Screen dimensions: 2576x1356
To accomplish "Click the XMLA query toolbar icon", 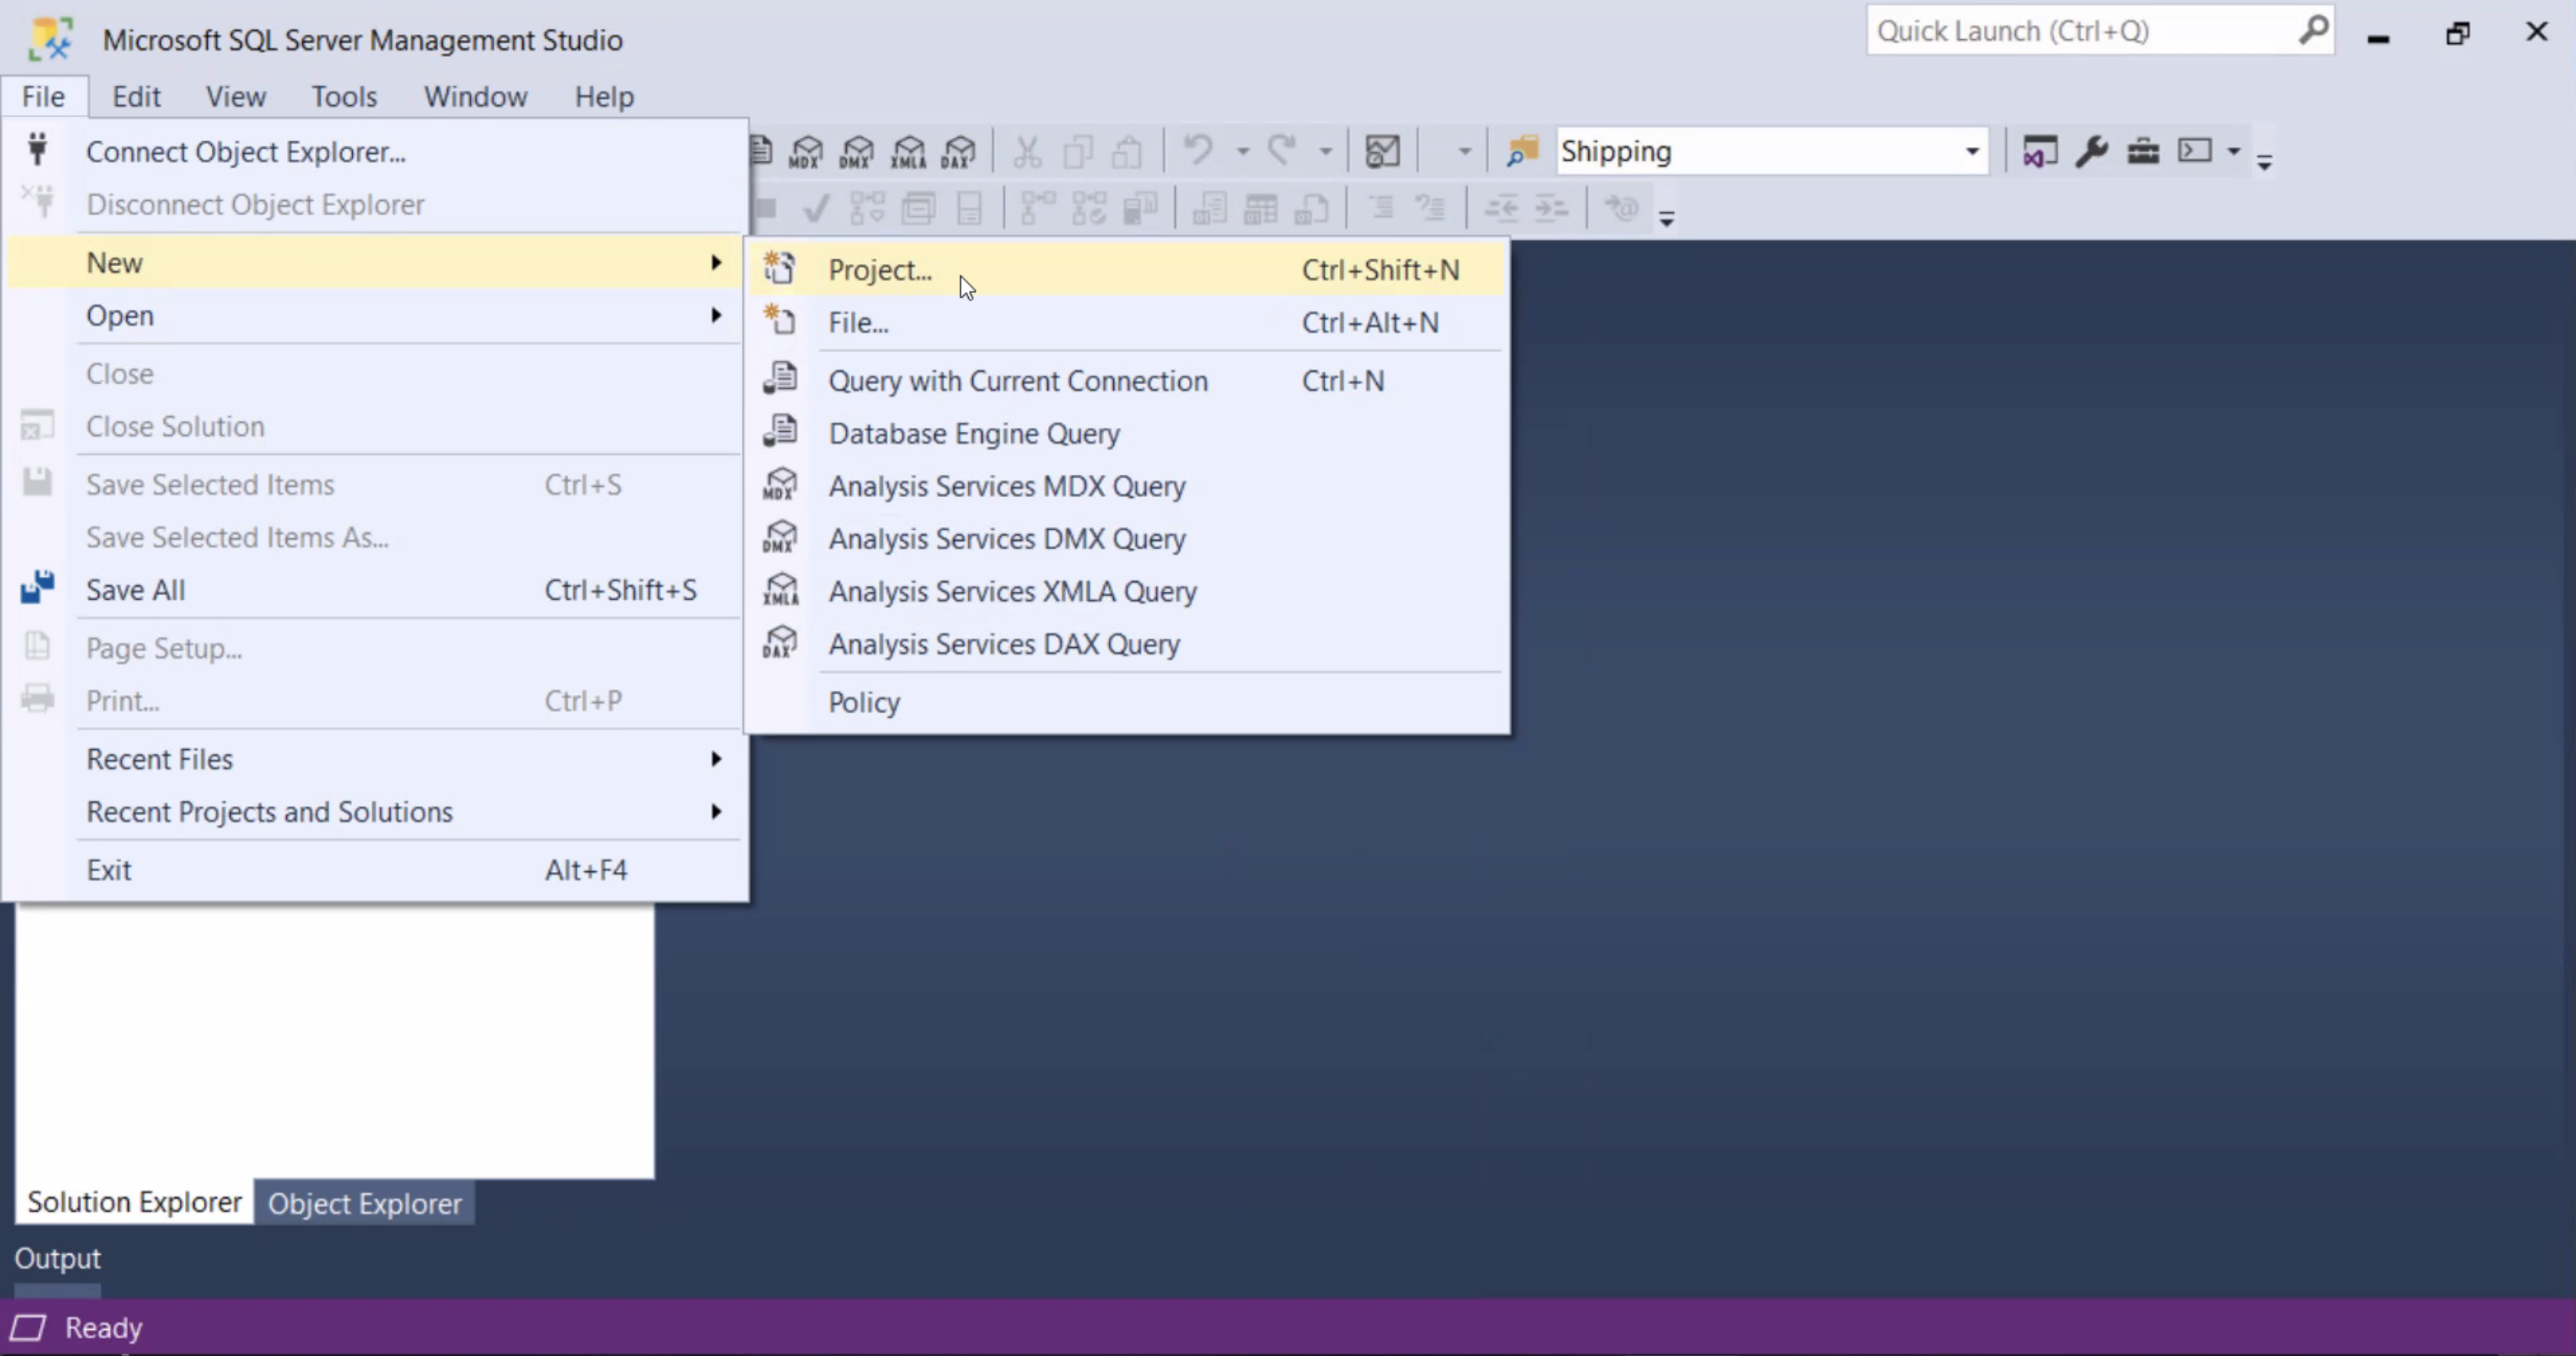I will (908, 152).
